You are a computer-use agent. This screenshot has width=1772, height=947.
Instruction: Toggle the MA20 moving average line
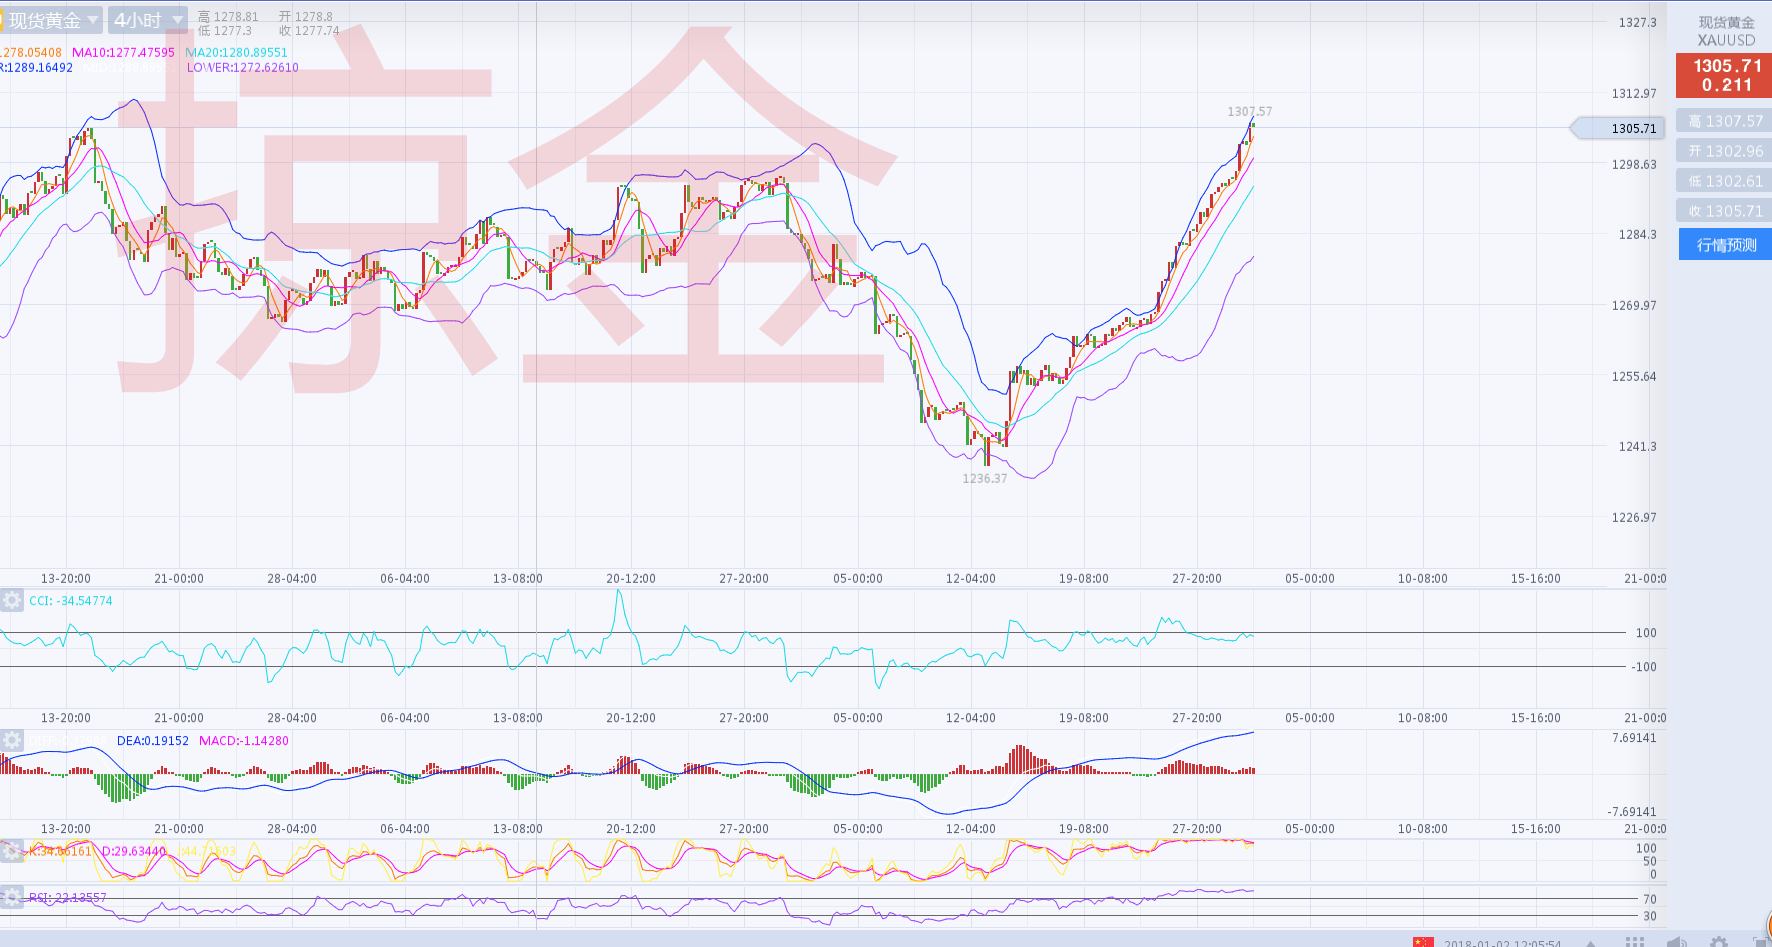click(x=236, y=53)
